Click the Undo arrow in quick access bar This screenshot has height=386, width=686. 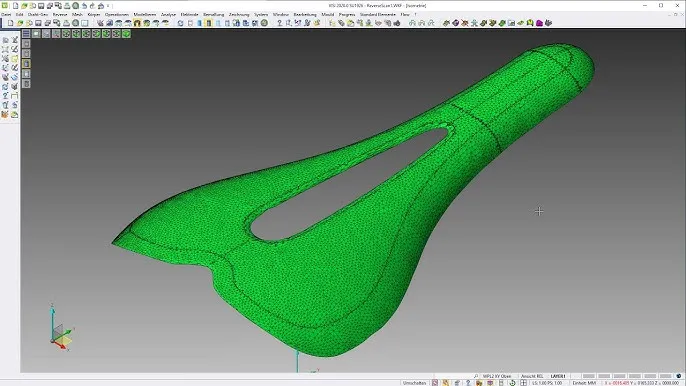click(x=84, y=6)
